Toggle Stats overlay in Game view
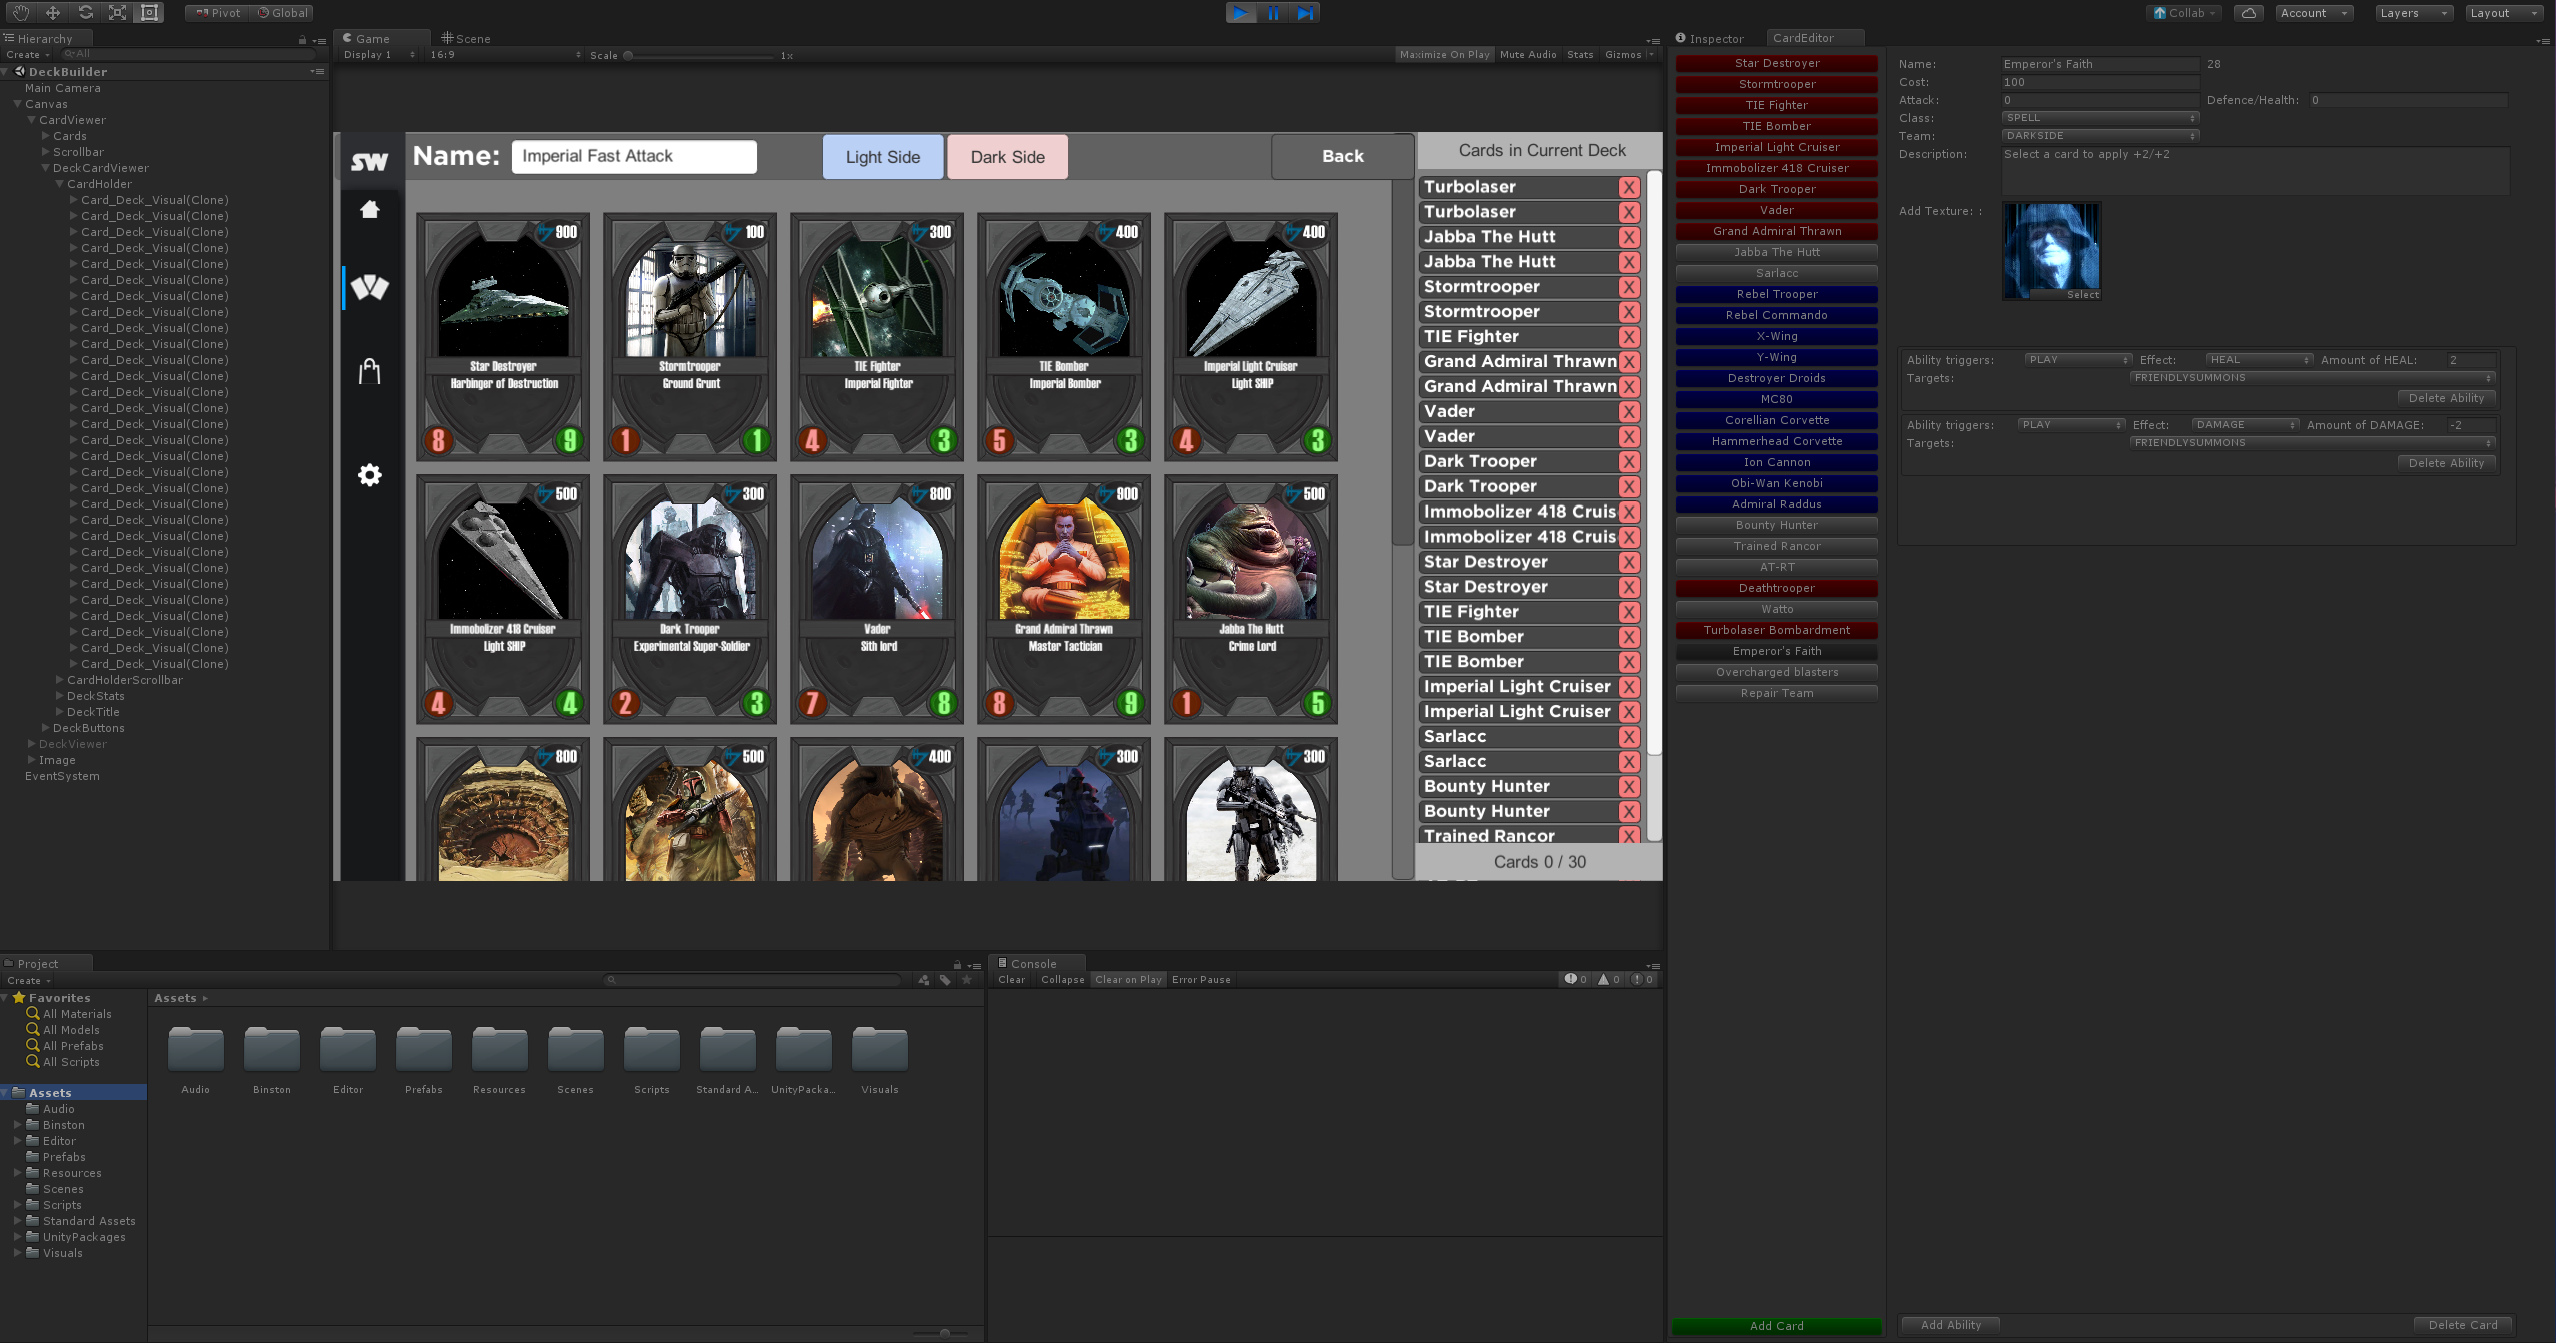Image resolution: width=2556 pixels, height=1343 pixels. (x=1580, y=55)
